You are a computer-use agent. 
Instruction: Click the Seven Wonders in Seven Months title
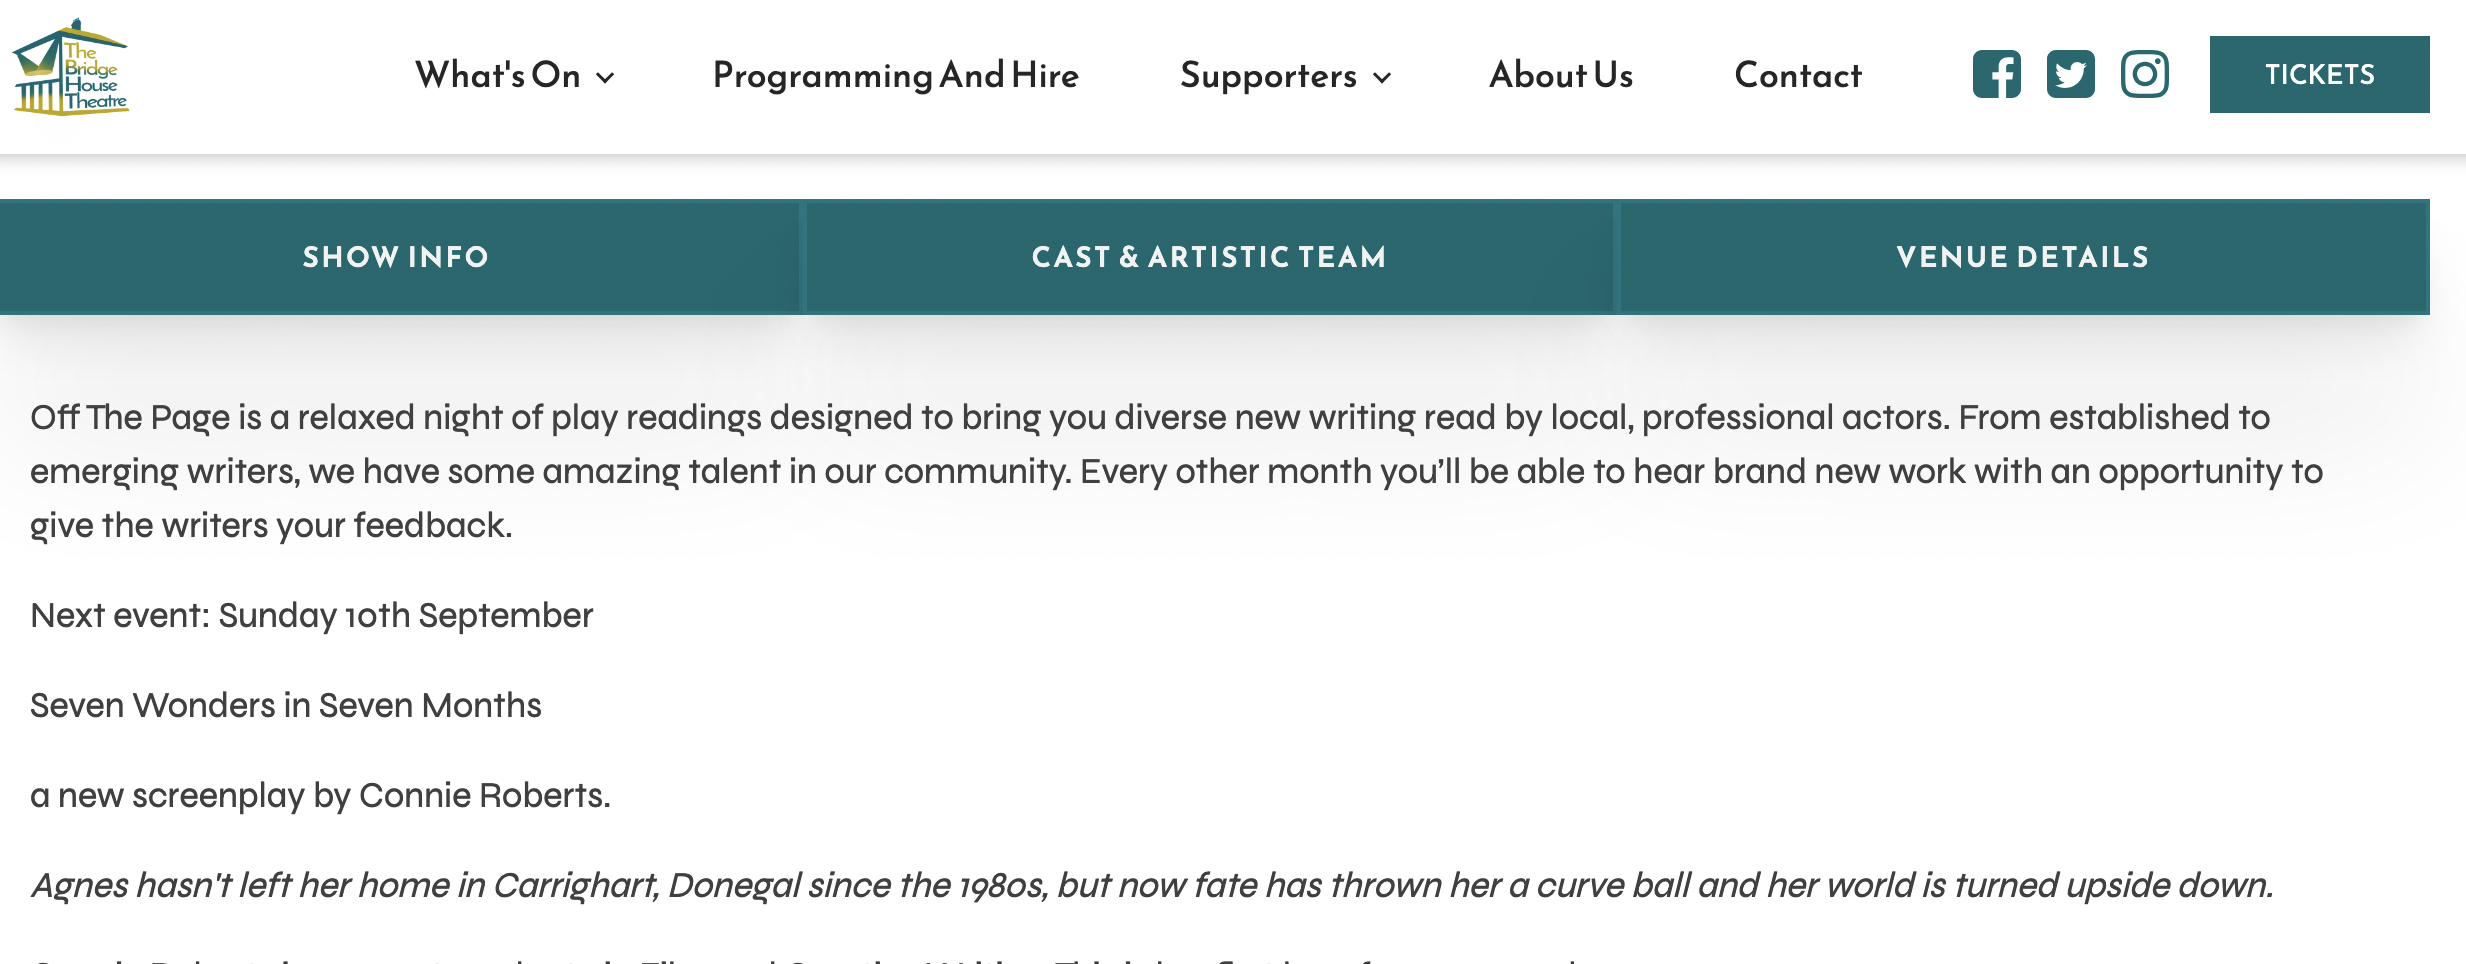286,705
